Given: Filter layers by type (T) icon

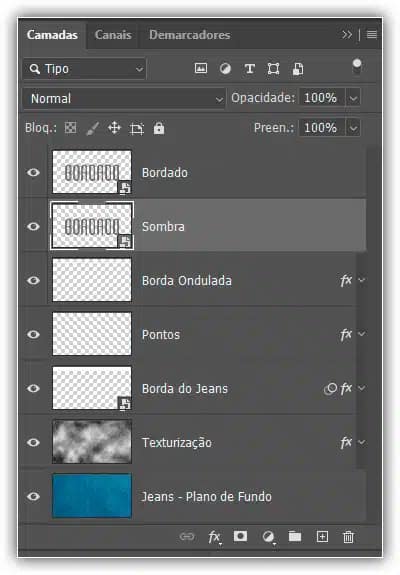Looking at the screenshot, I should 249,69.
